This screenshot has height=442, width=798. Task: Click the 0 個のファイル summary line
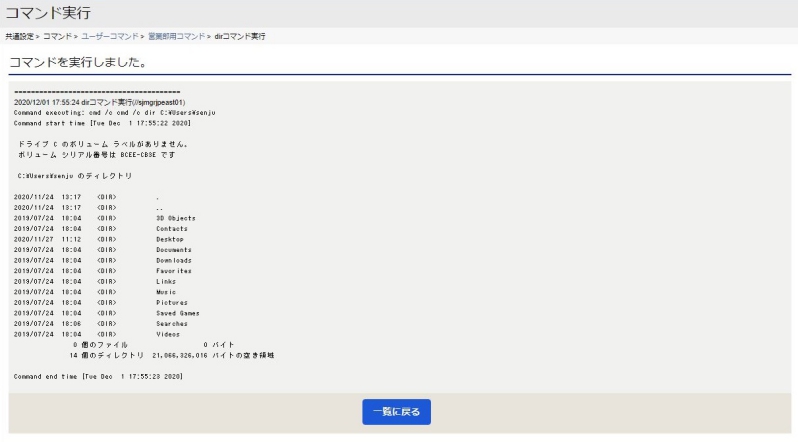pyautogui.click(x=154, y=345)
